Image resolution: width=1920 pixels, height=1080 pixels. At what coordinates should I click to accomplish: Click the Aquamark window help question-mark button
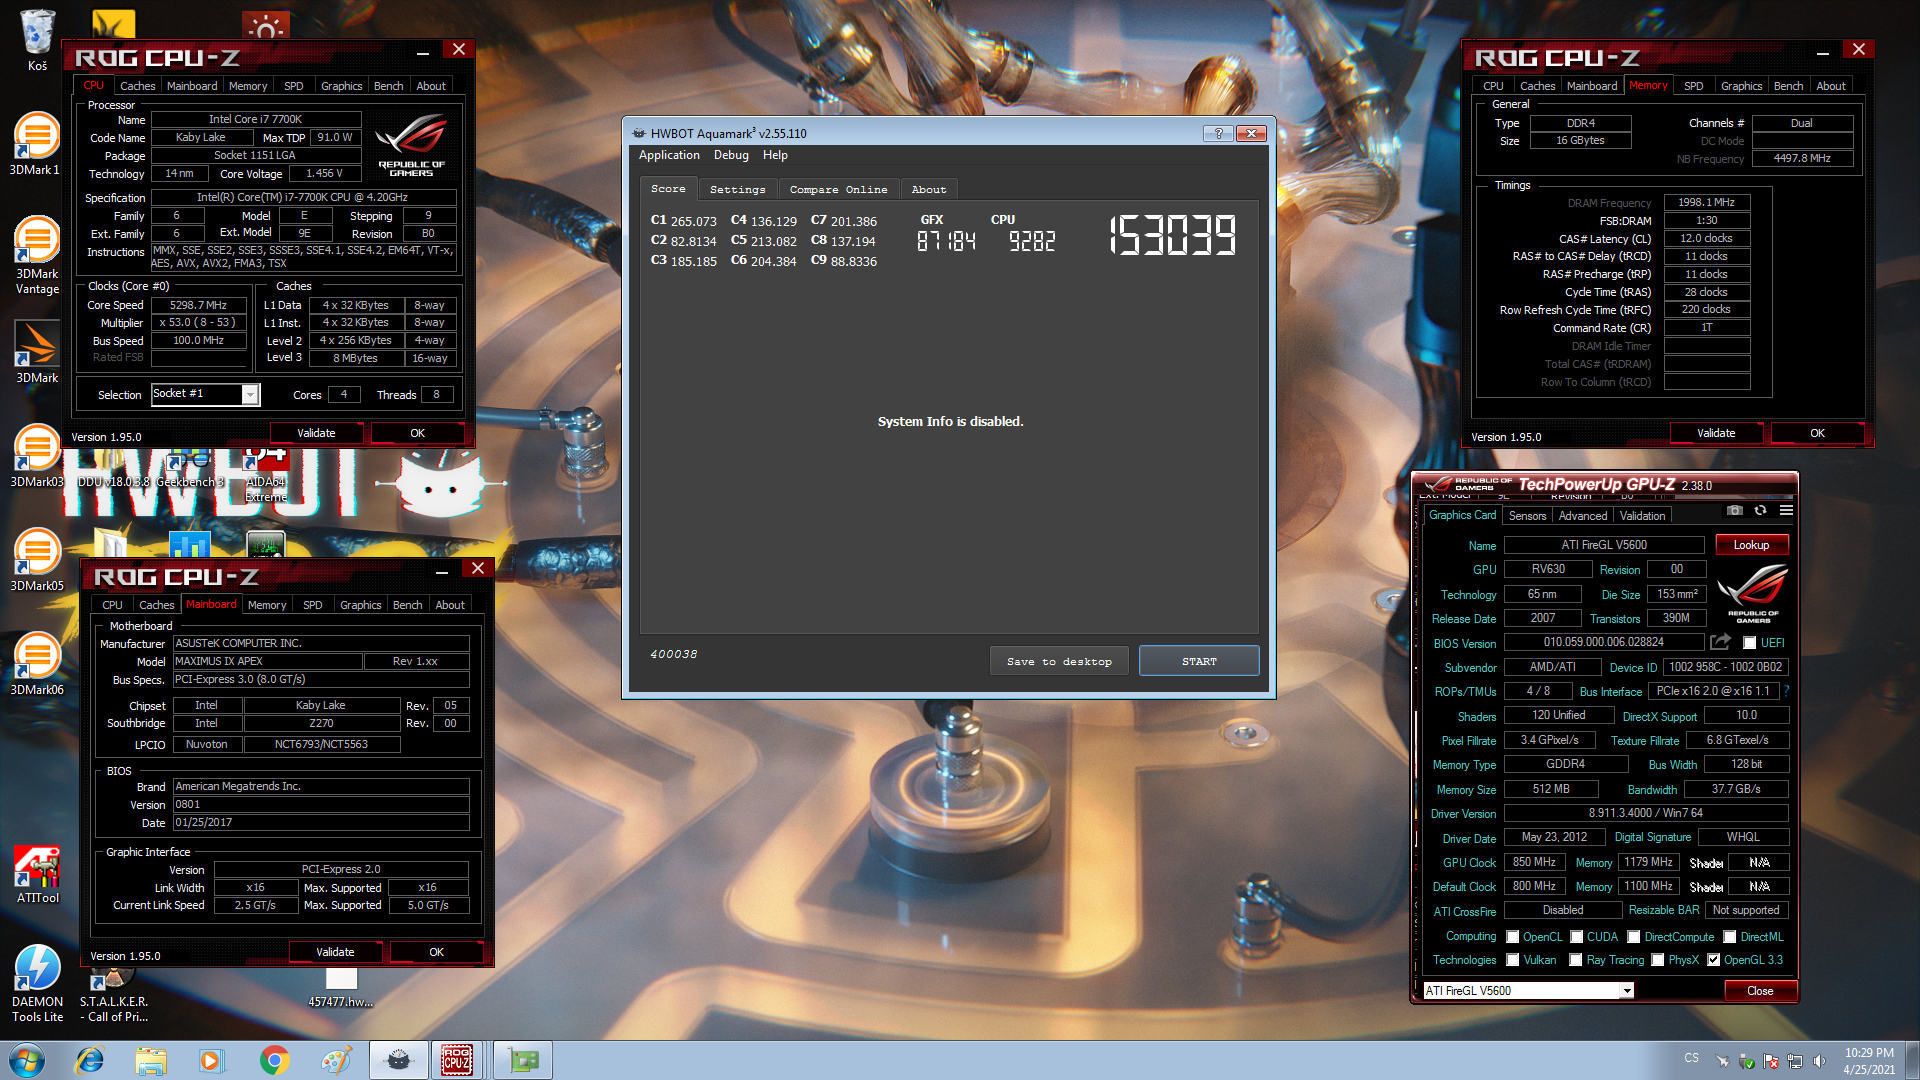1218,133
